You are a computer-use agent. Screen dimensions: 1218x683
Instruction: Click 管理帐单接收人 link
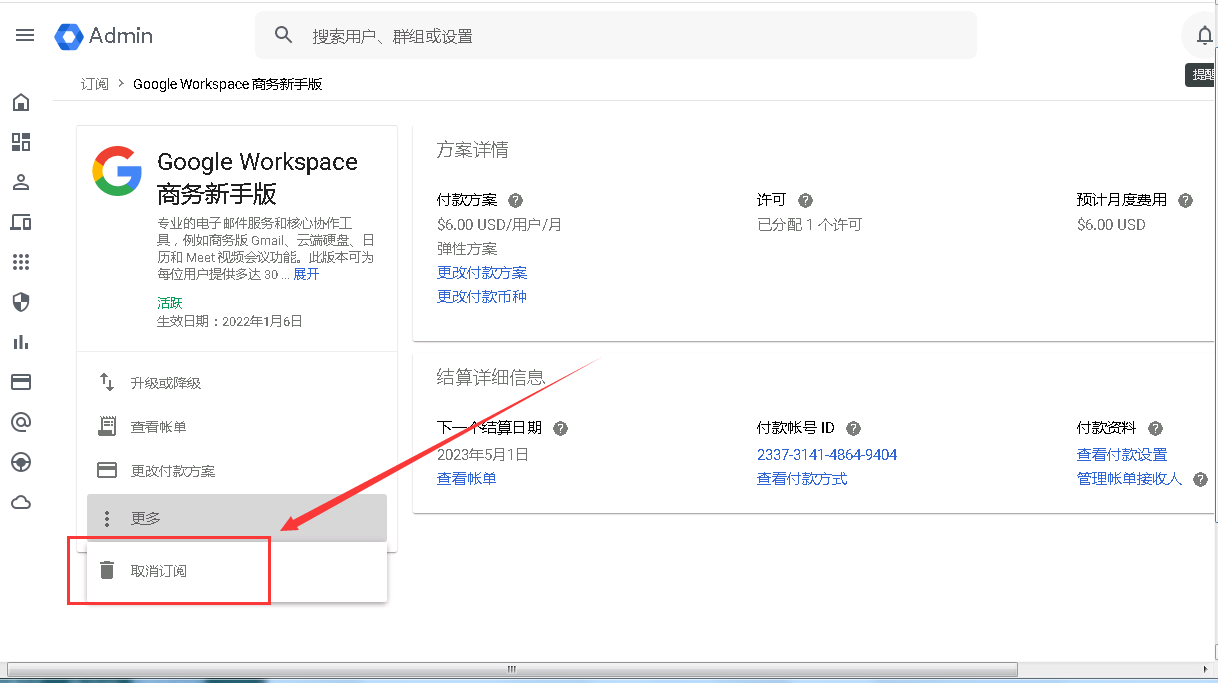click(x=1129, y=479)
